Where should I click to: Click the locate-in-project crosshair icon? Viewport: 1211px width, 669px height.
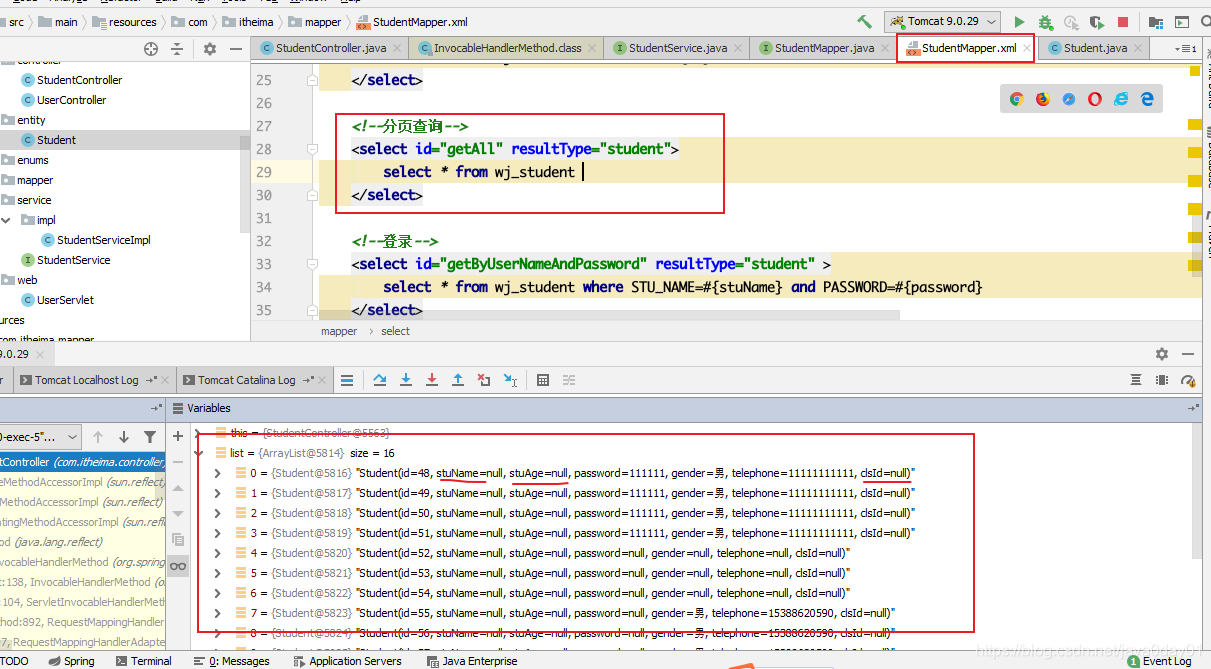pyautogui.click(x=151, y=48)
